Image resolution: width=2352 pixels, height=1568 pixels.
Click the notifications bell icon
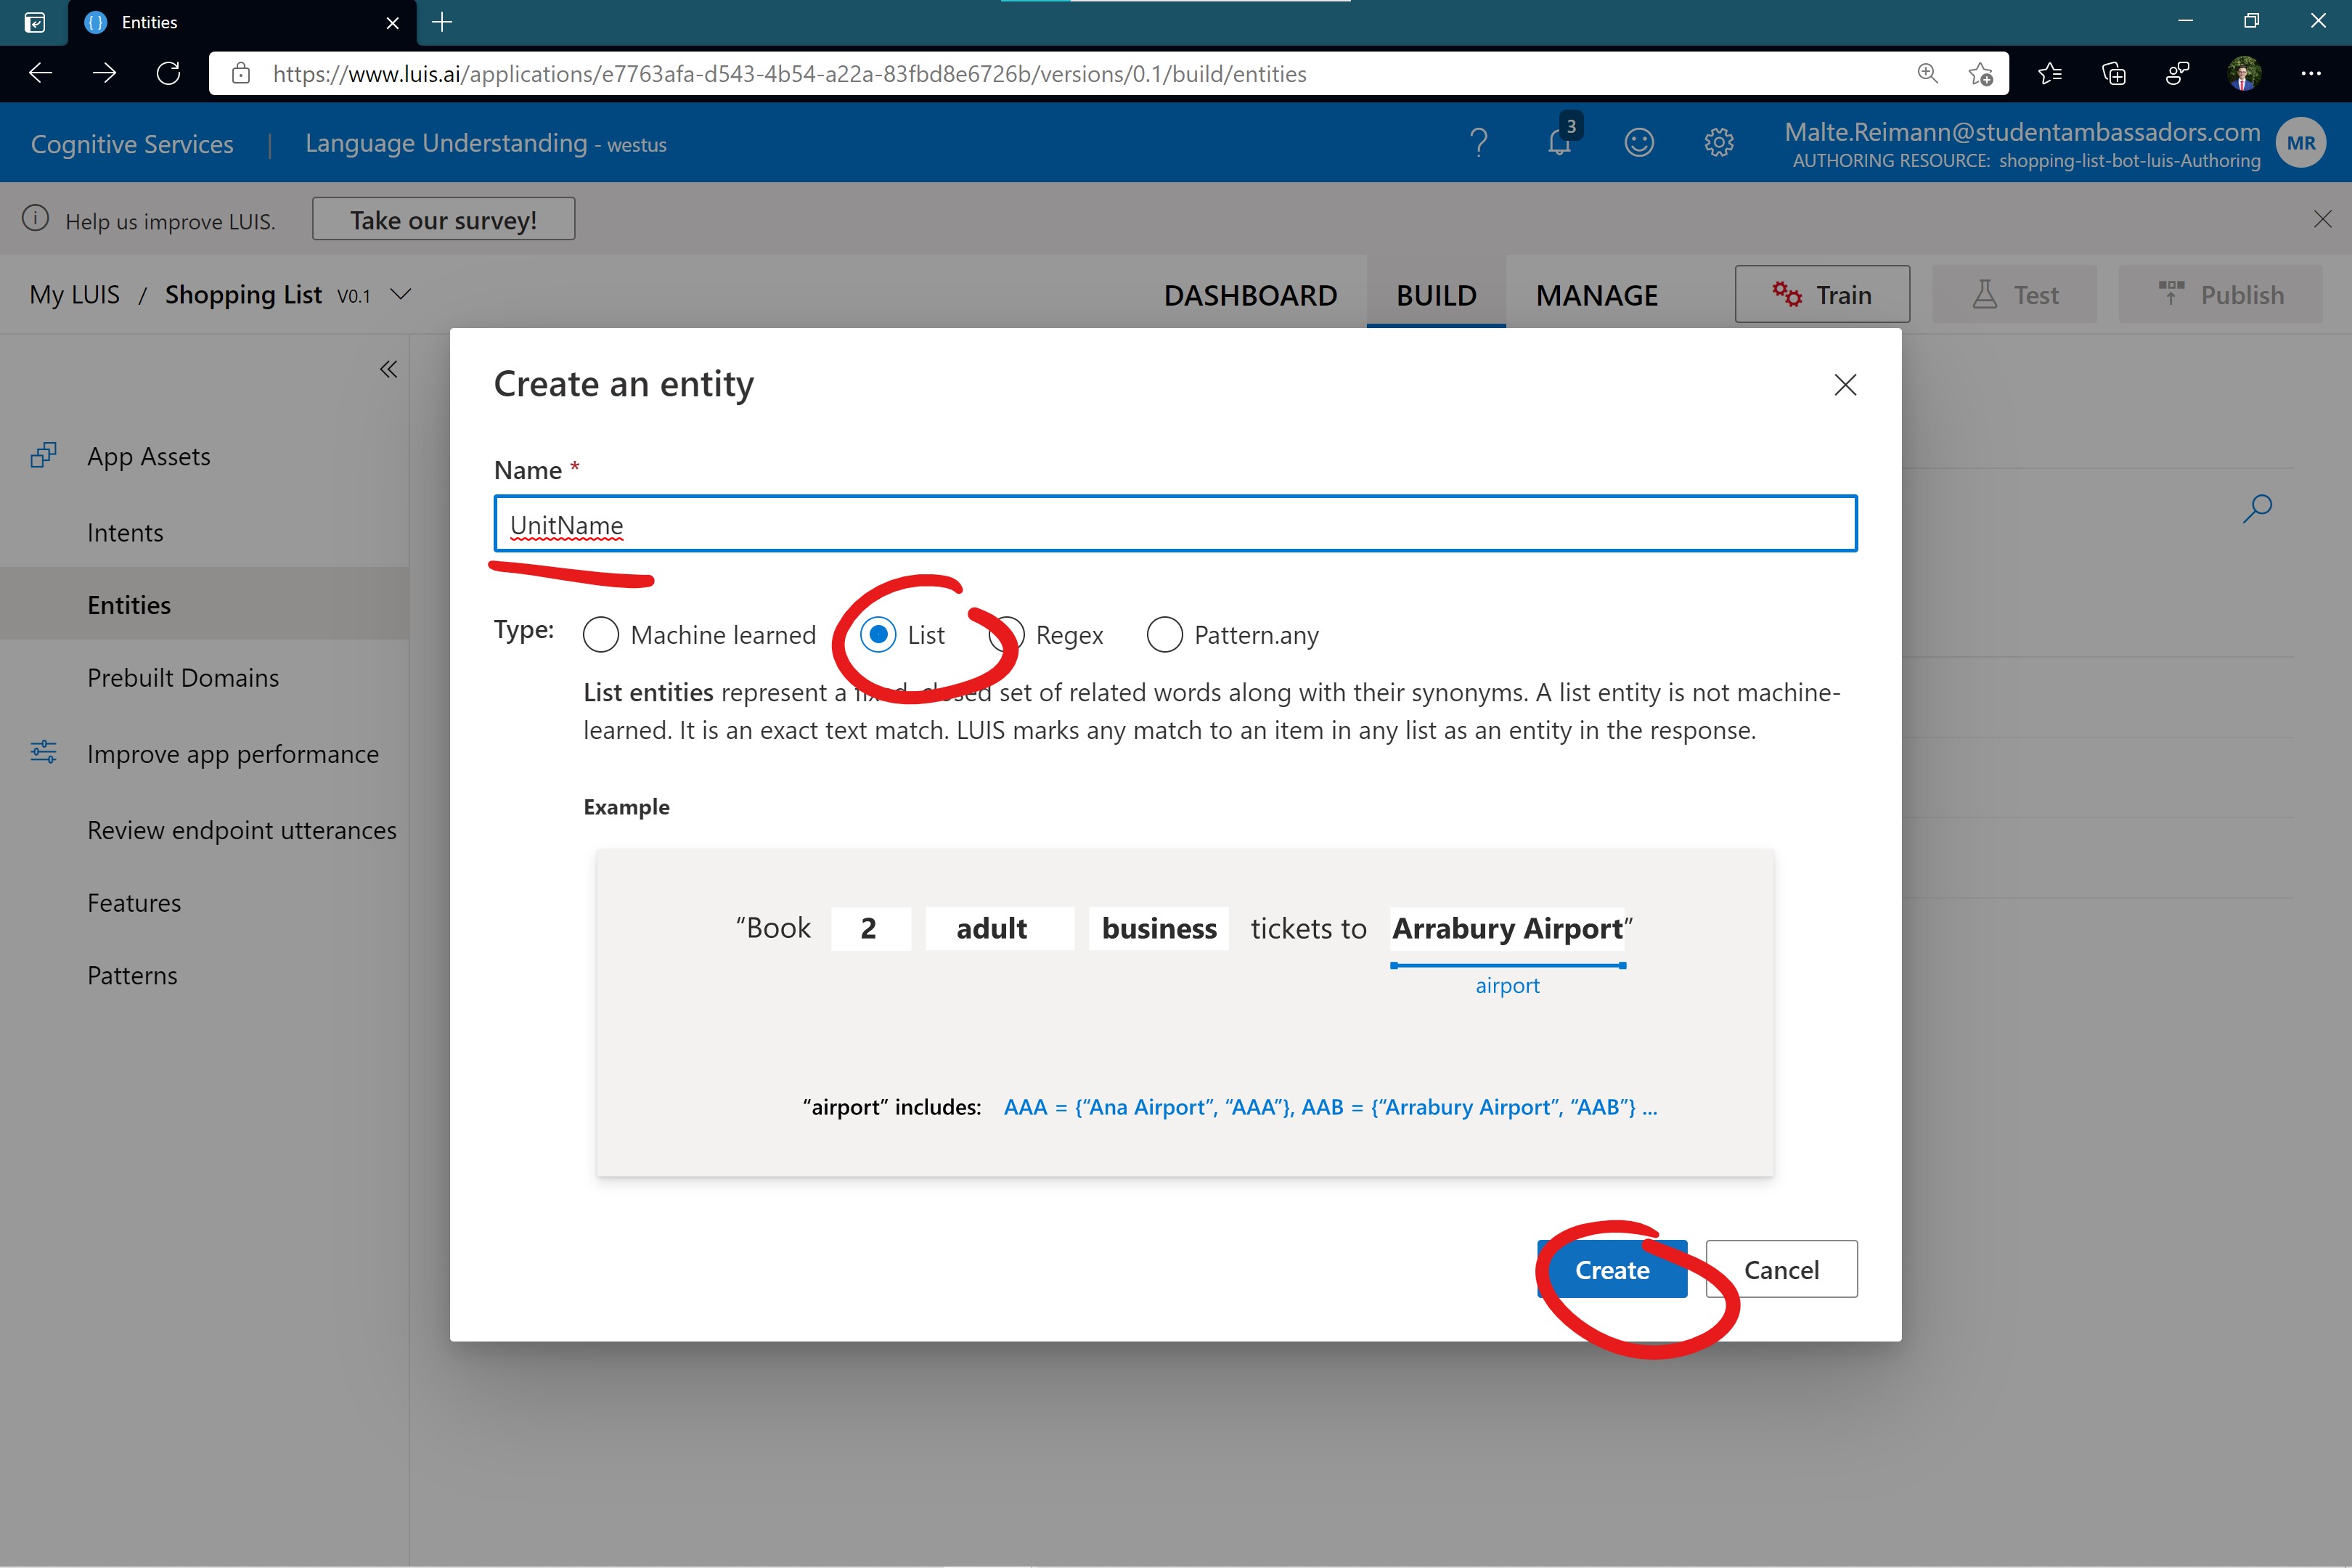pyautogui.click(x=1559, y=143)
